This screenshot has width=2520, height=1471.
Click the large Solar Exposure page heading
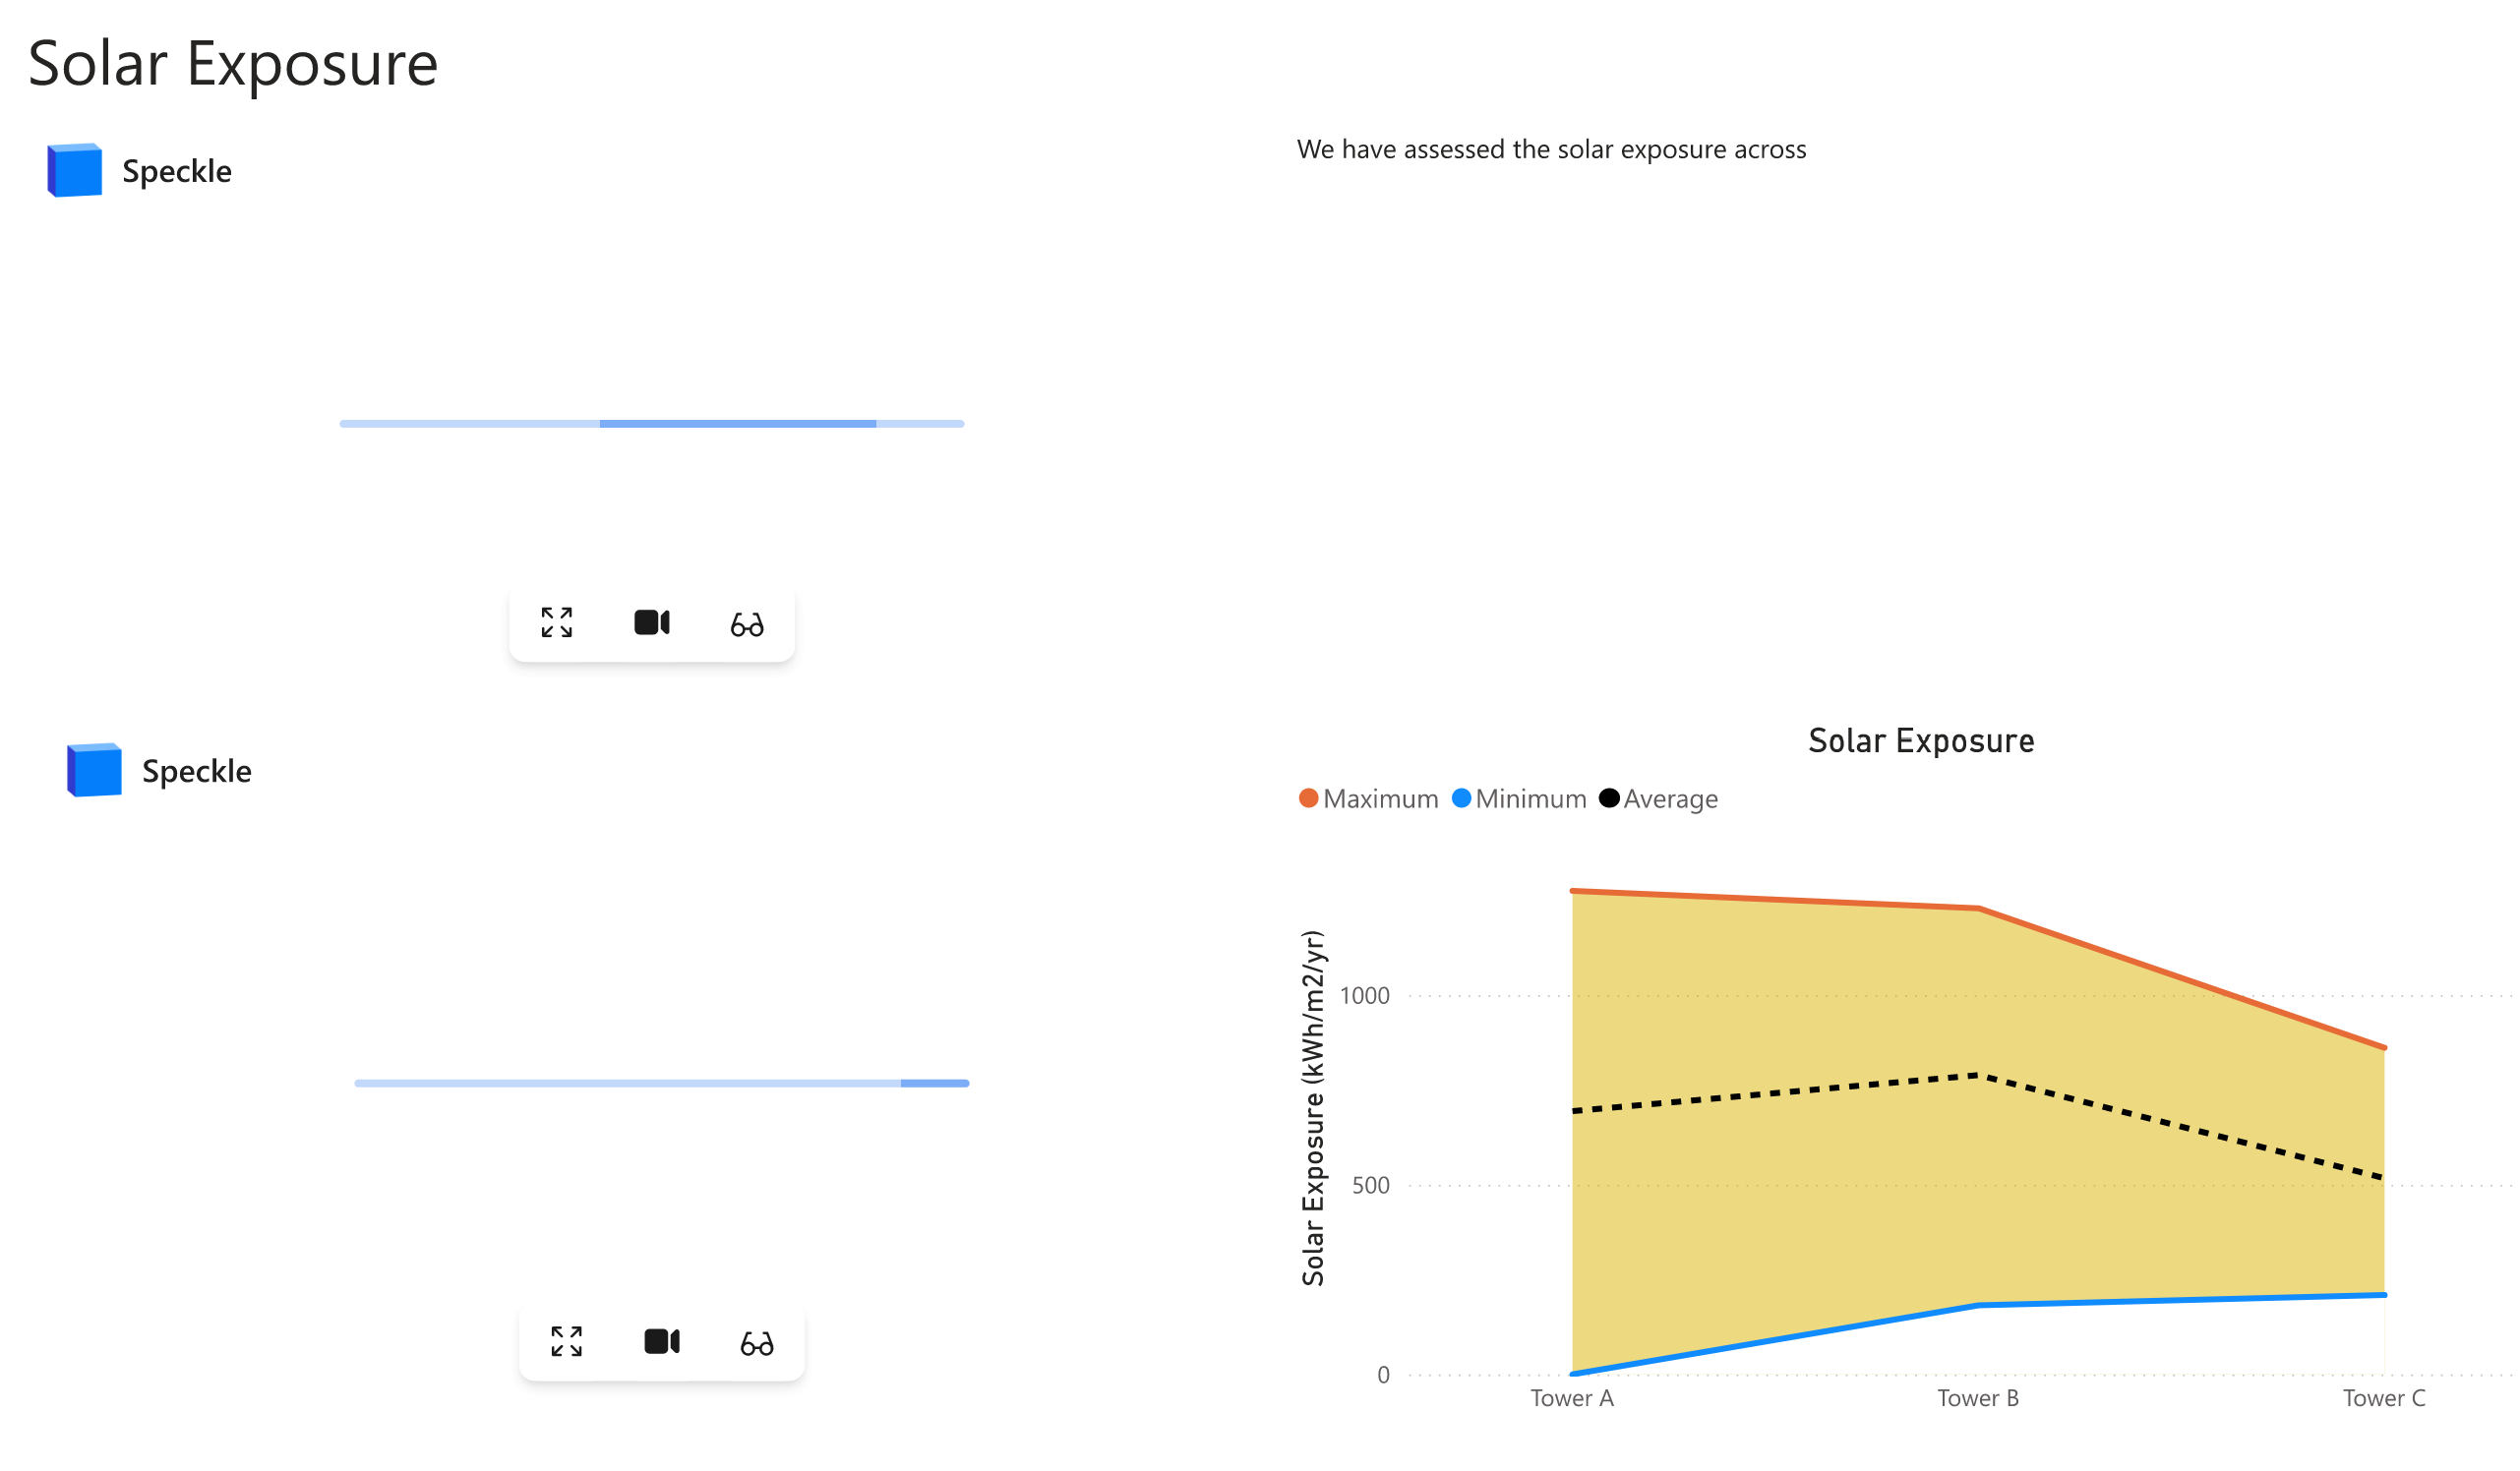coord(233,64)
